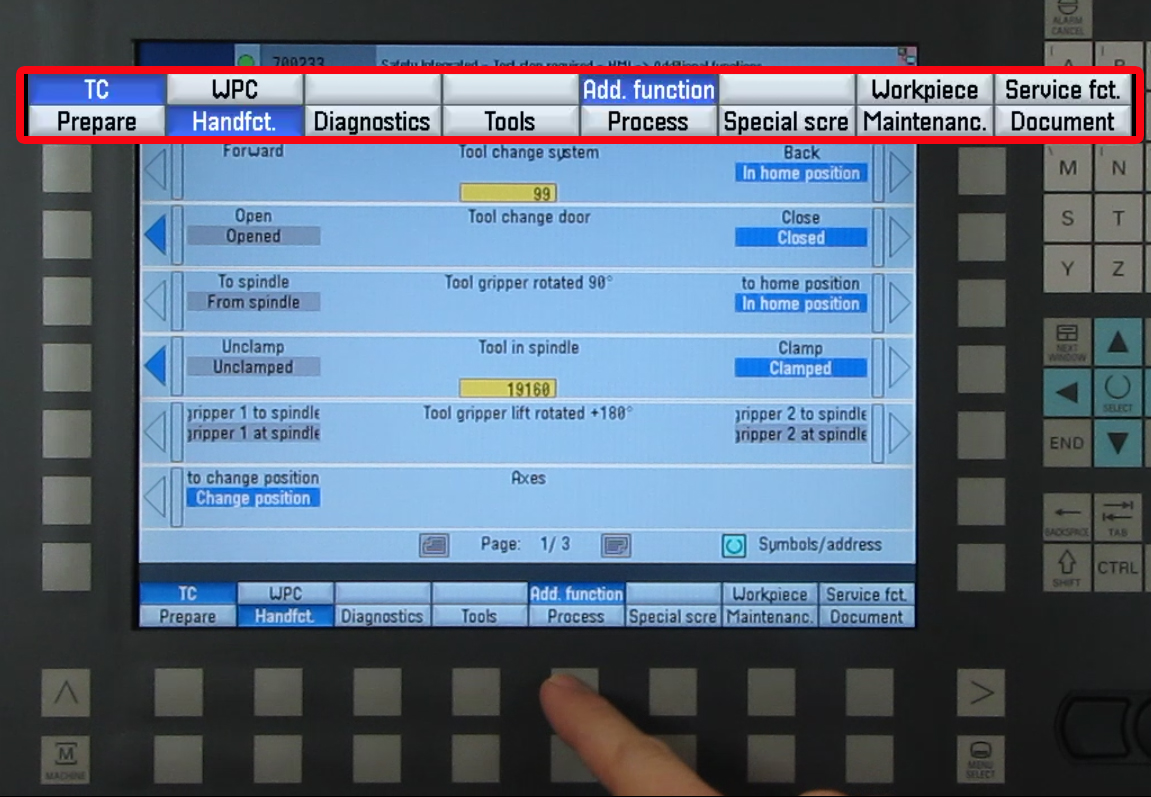The height and width of the screenshot is (797, 1151).
Task: Click the right arrow to Clamp tool in spindle
Action: tap(900, 367)
